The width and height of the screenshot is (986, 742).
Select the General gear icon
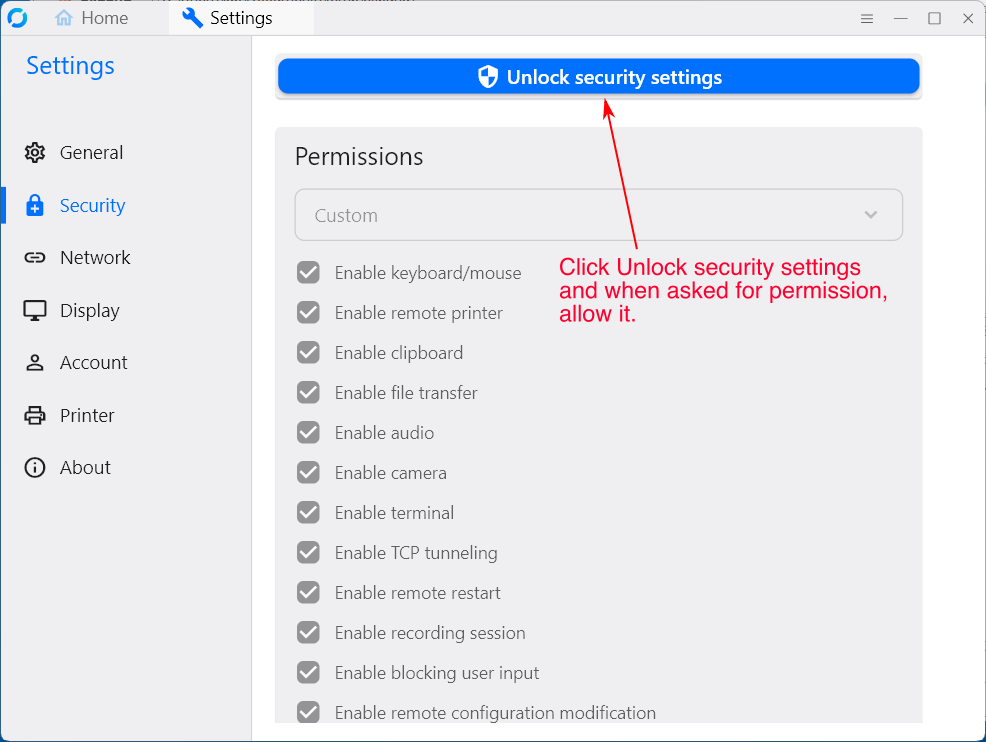(x=35, y=152)
